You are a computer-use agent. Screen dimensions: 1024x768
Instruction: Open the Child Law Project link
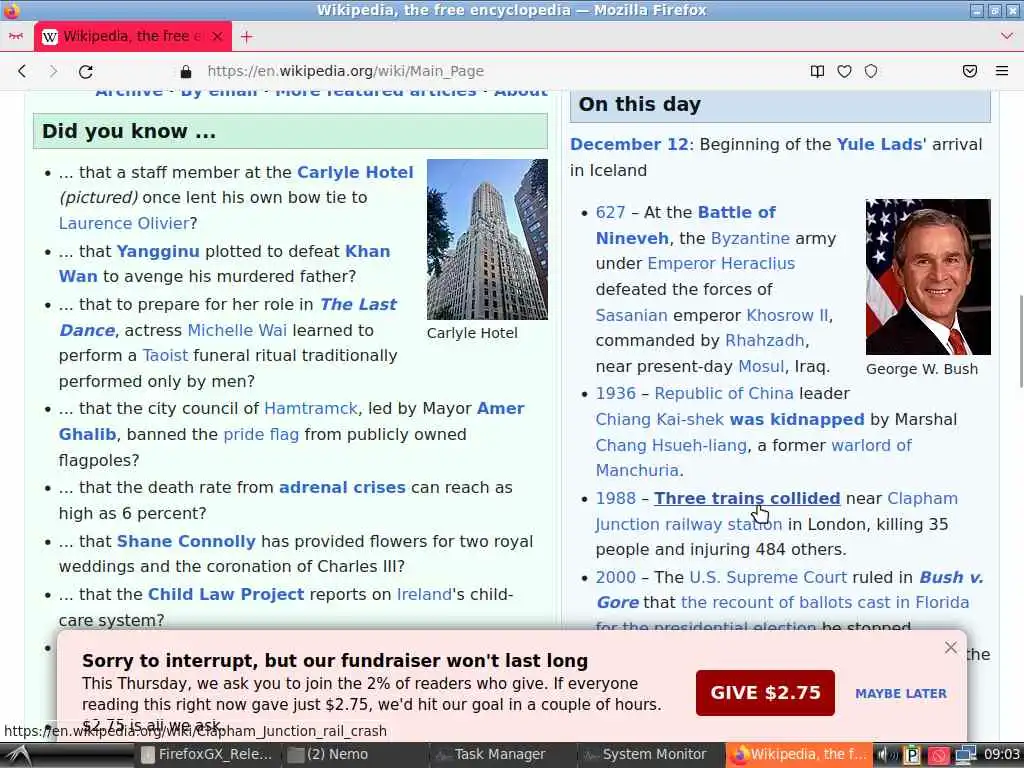pyautogui.click(x=226, y=595)
